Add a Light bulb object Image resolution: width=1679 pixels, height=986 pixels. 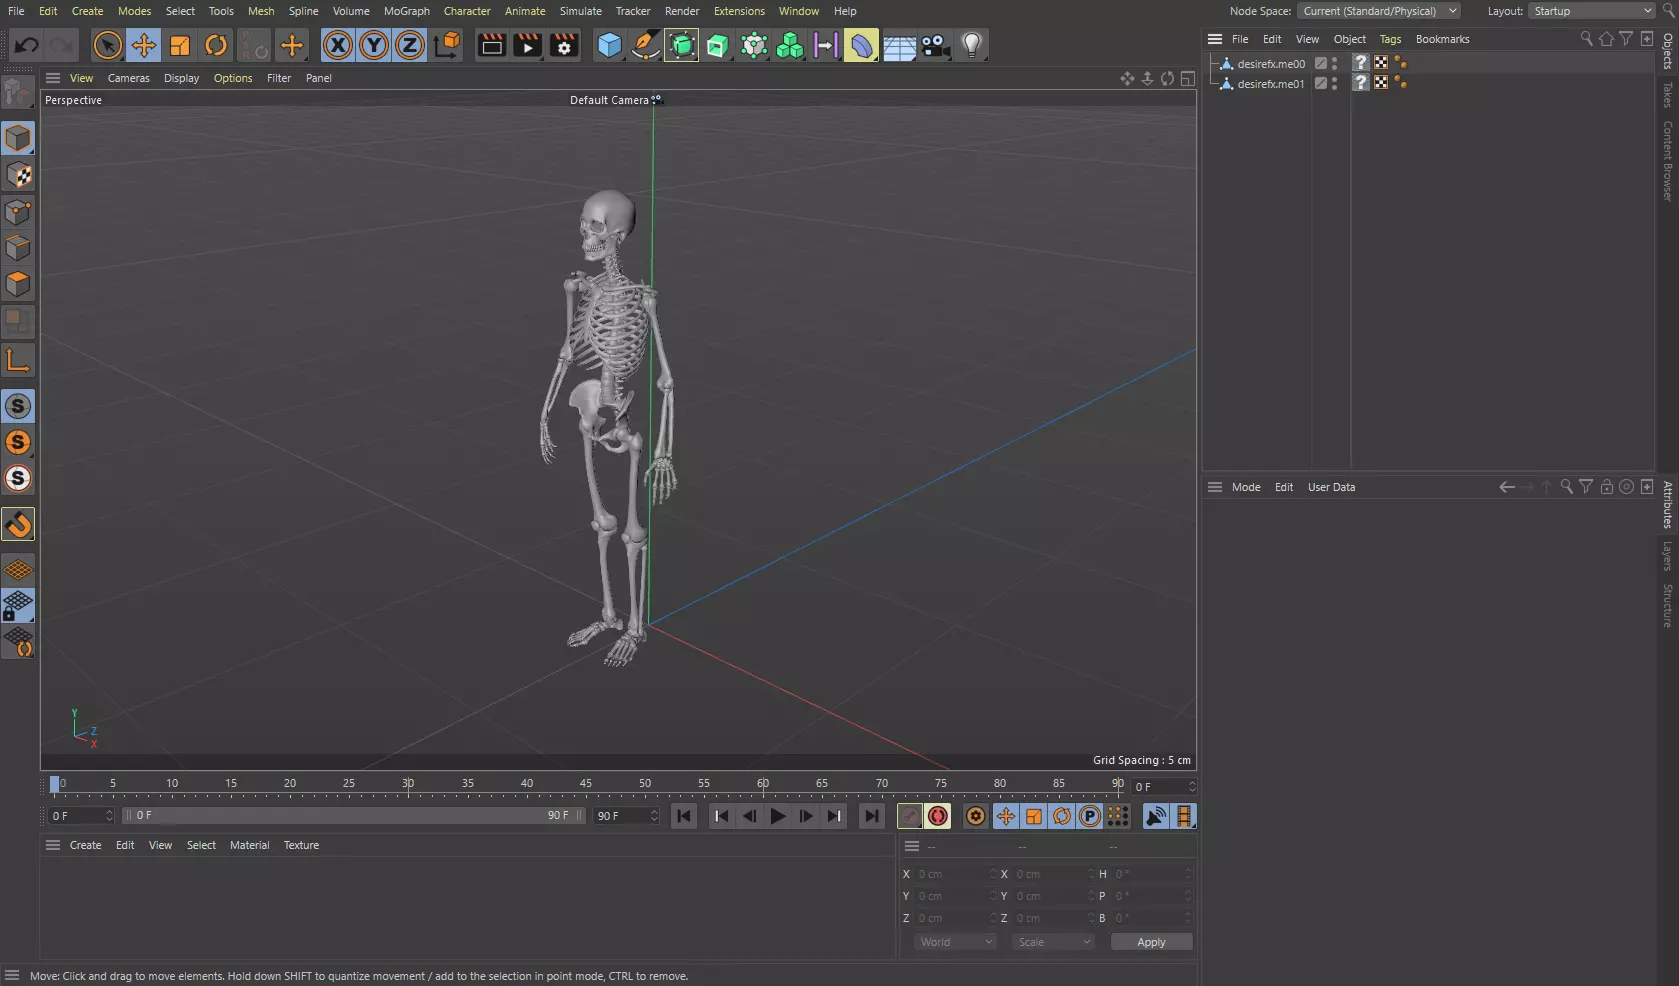971,45
